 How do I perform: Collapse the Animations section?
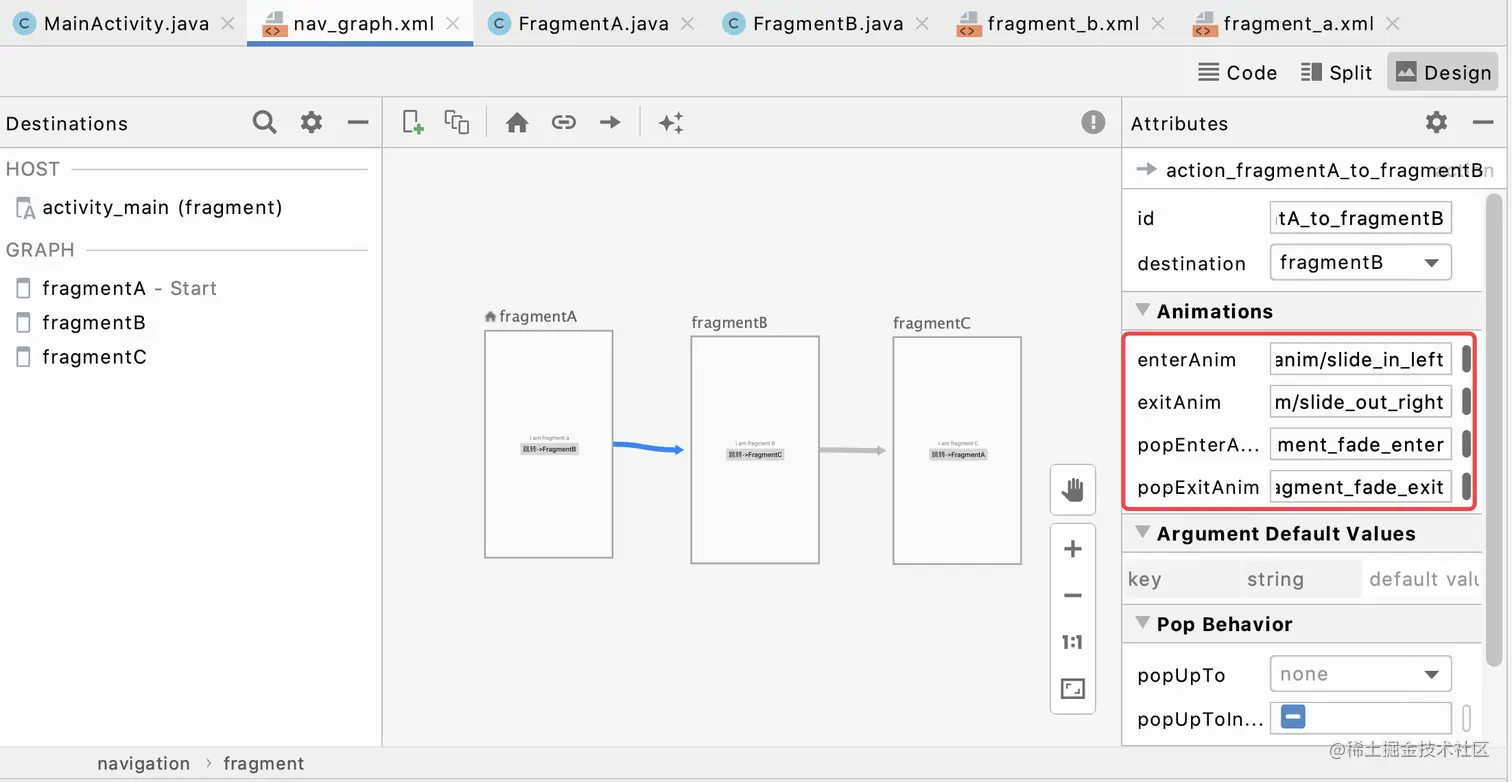[1143, 311]
